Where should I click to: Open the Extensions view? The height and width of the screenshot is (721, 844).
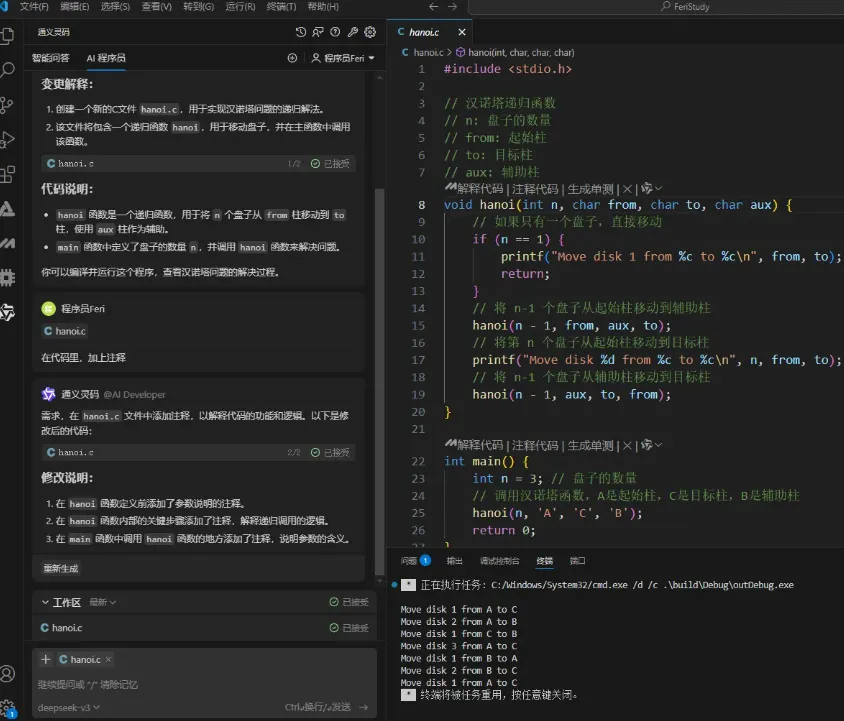click(x=8, y=174)
